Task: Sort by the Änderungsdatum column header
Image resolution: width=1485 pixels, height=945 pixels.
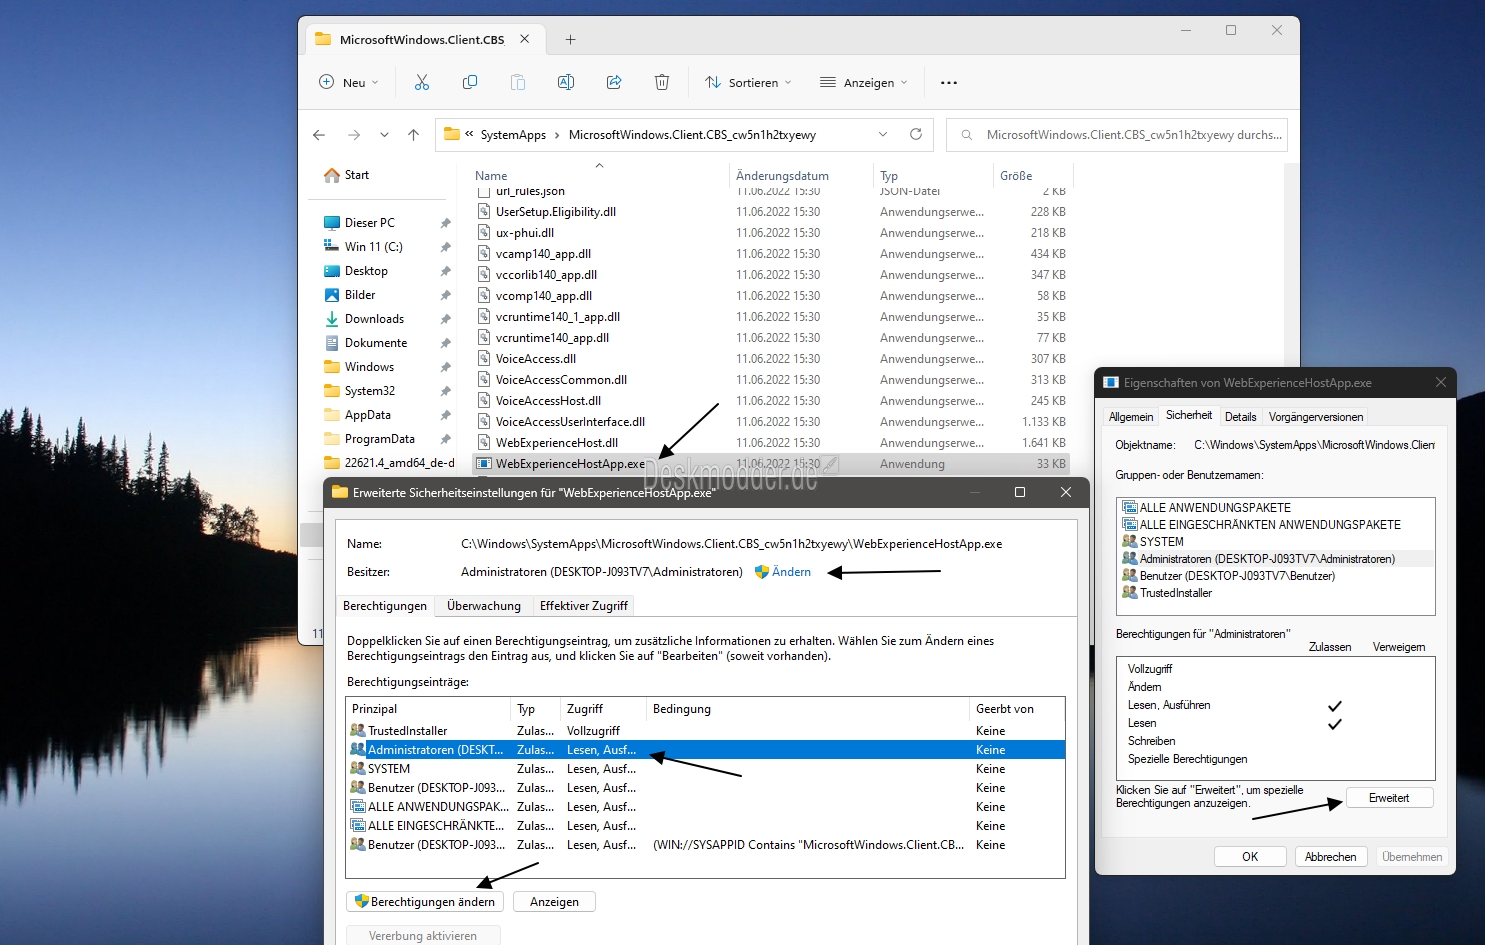Action: [782, 176]
